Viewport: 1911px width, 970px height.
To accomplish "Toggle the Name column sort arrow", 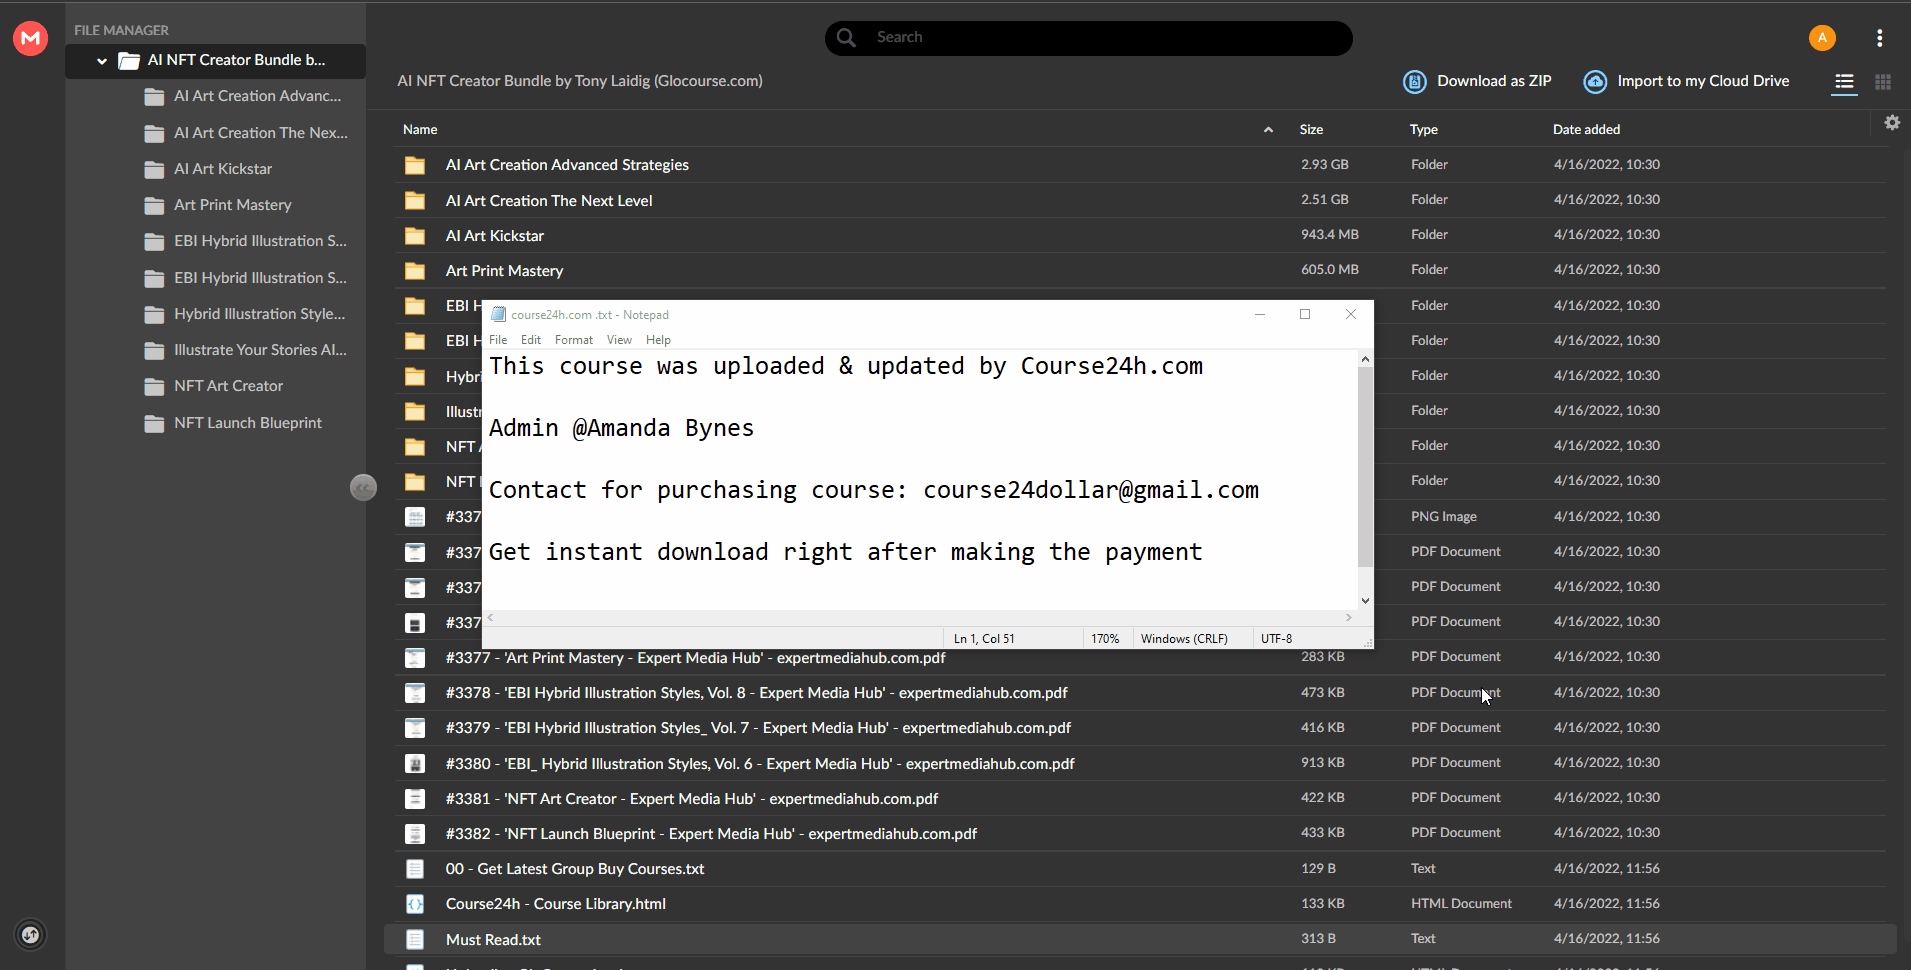I will (x=1268, y=129).
